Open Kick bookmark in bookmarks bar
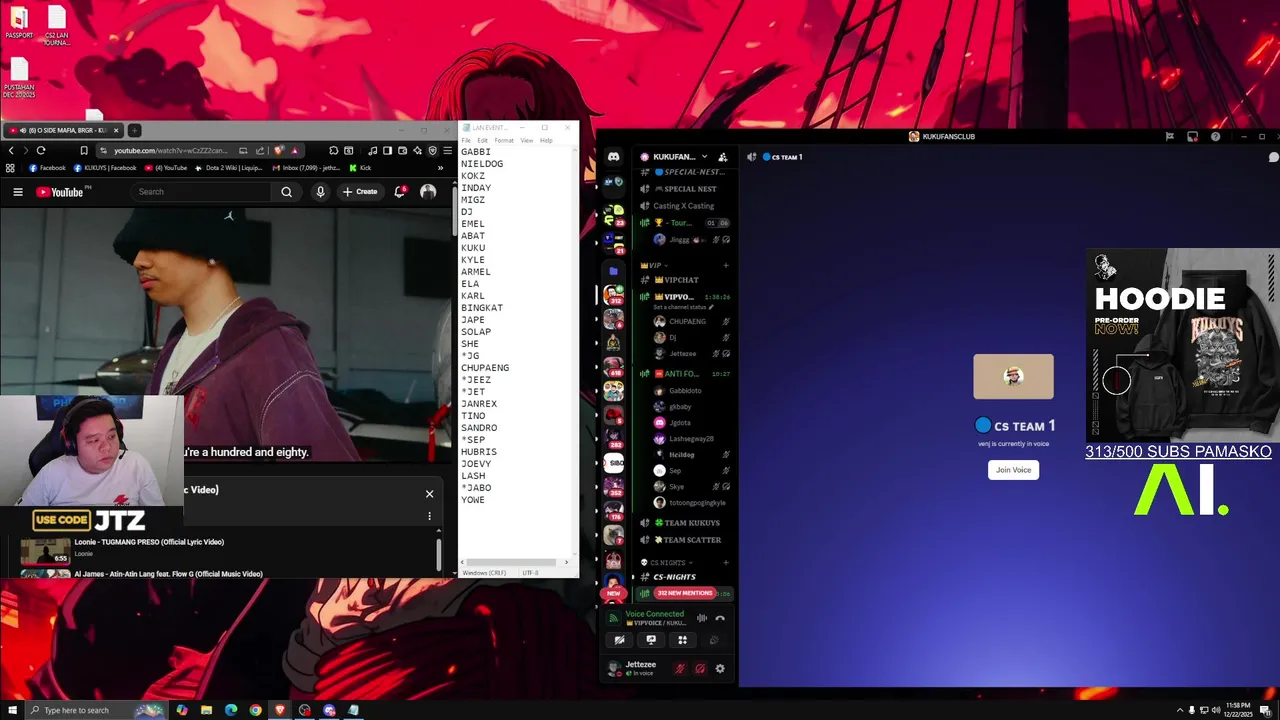This screenshot has height=720, width=1280. point(360,168)
